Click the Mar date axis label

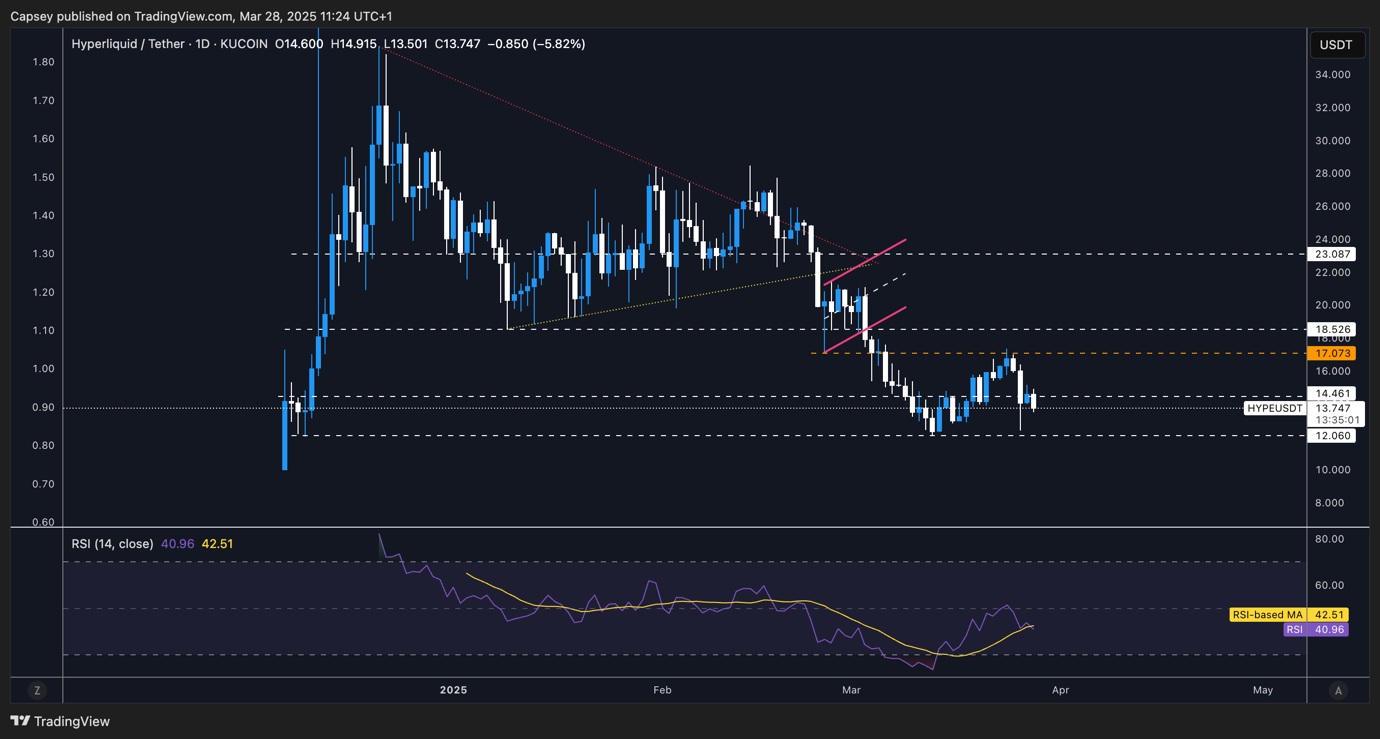click(x=851, y=690)
